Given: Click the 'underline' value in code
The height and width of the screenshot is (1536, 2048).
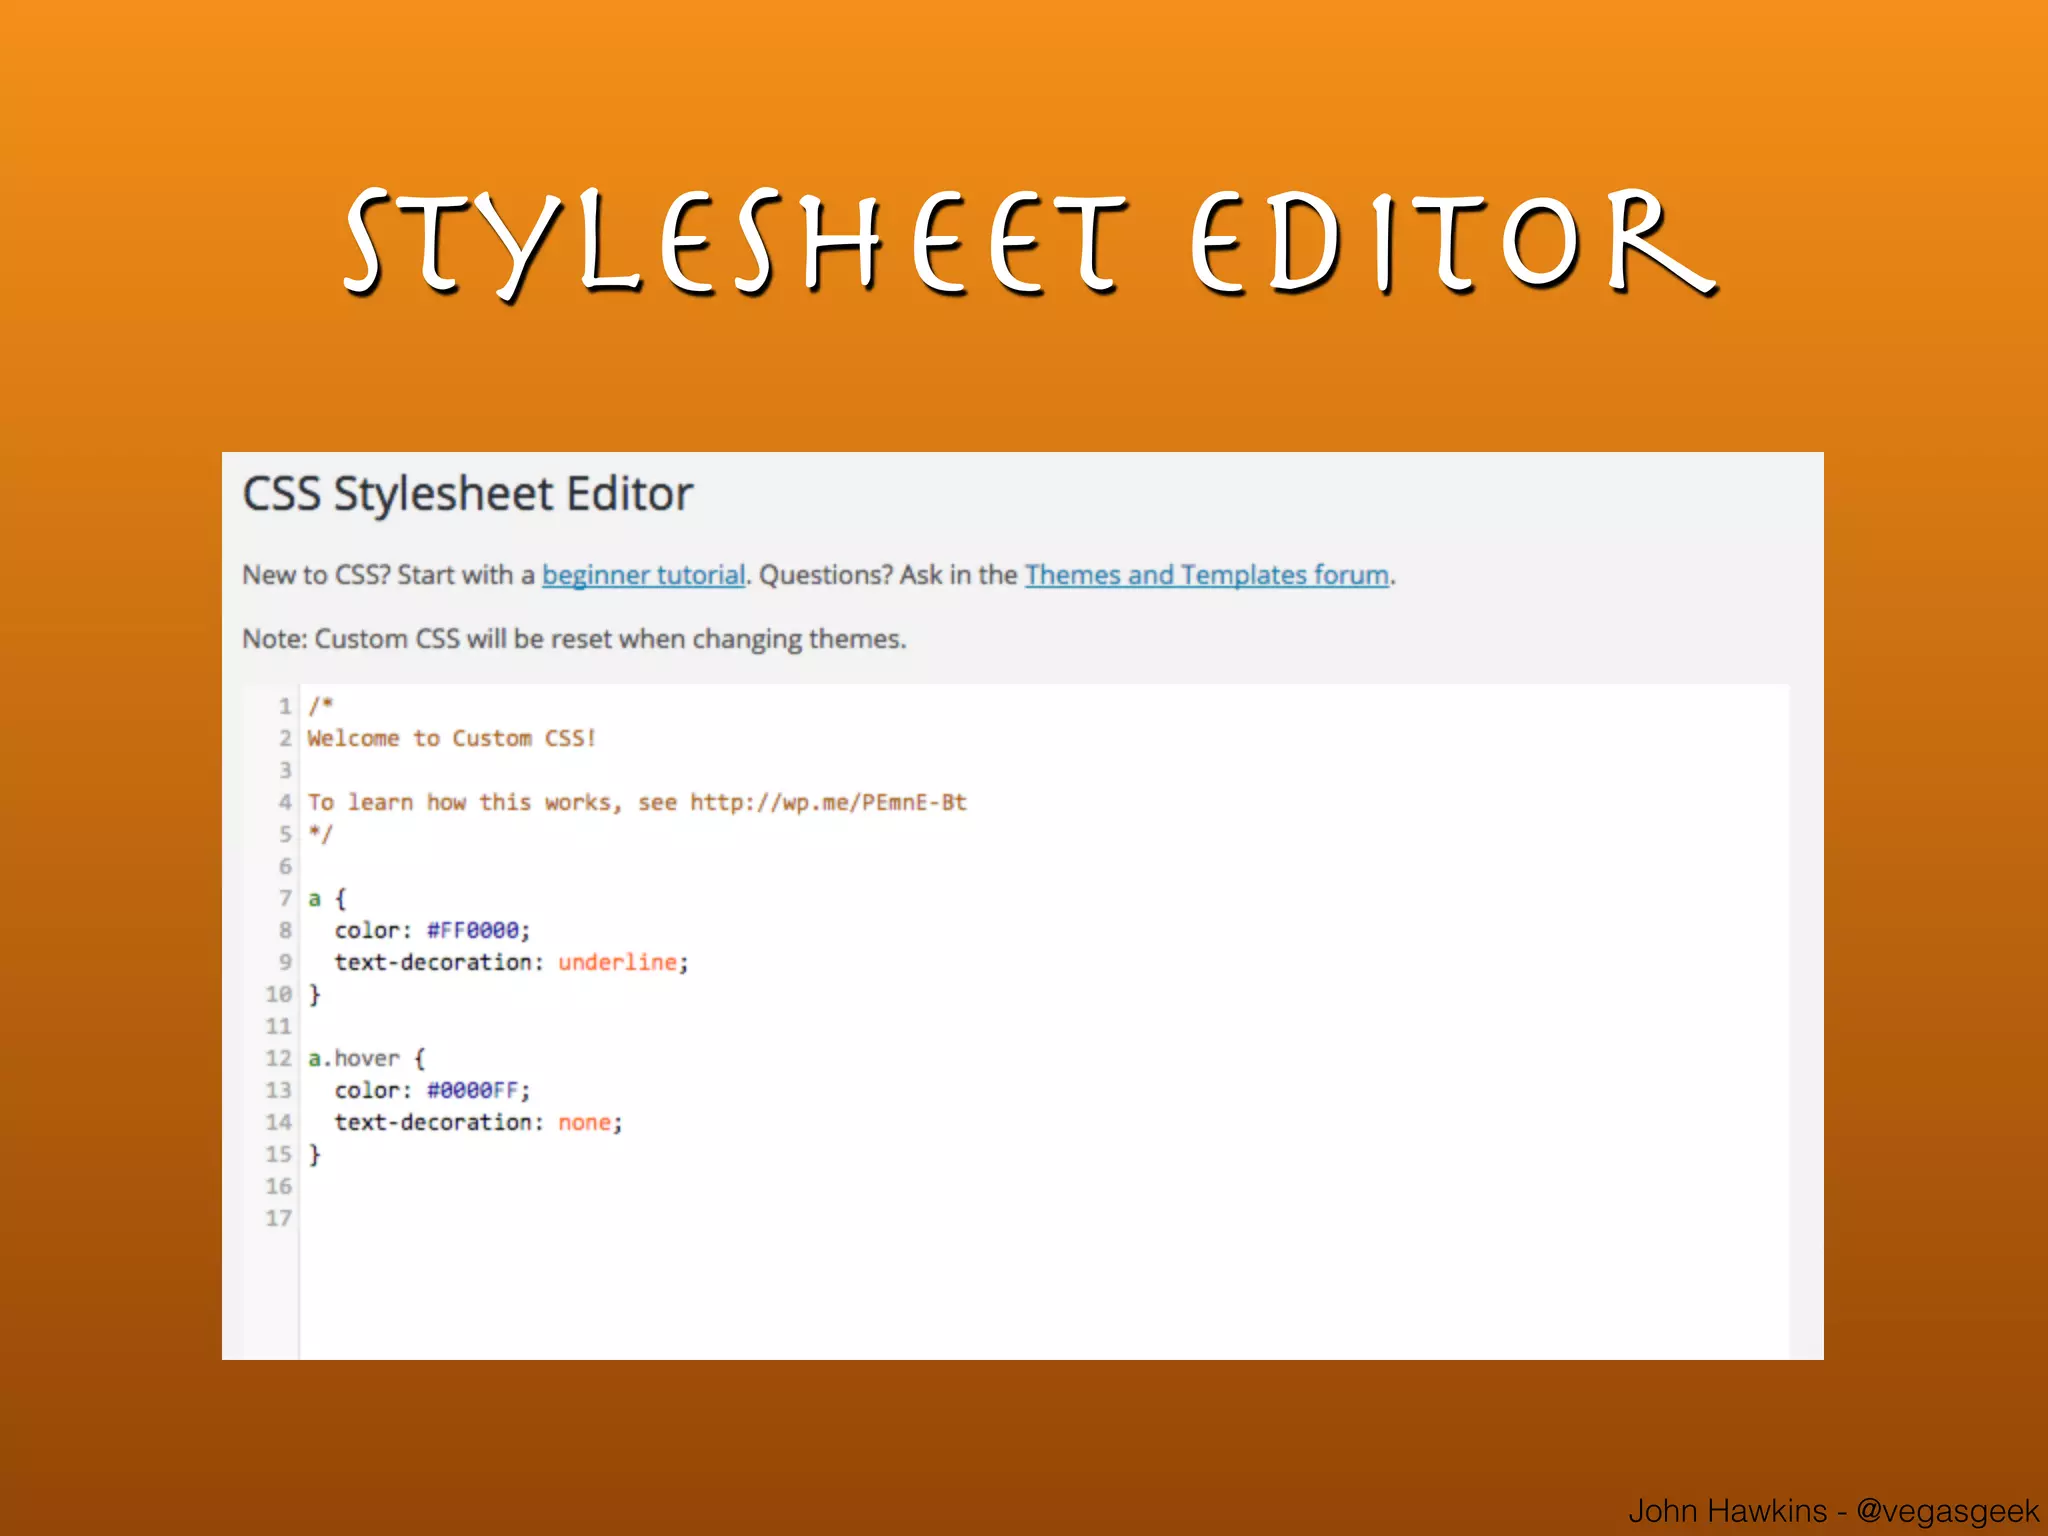Looking at the screenshot, I should (x=617, y=962).
